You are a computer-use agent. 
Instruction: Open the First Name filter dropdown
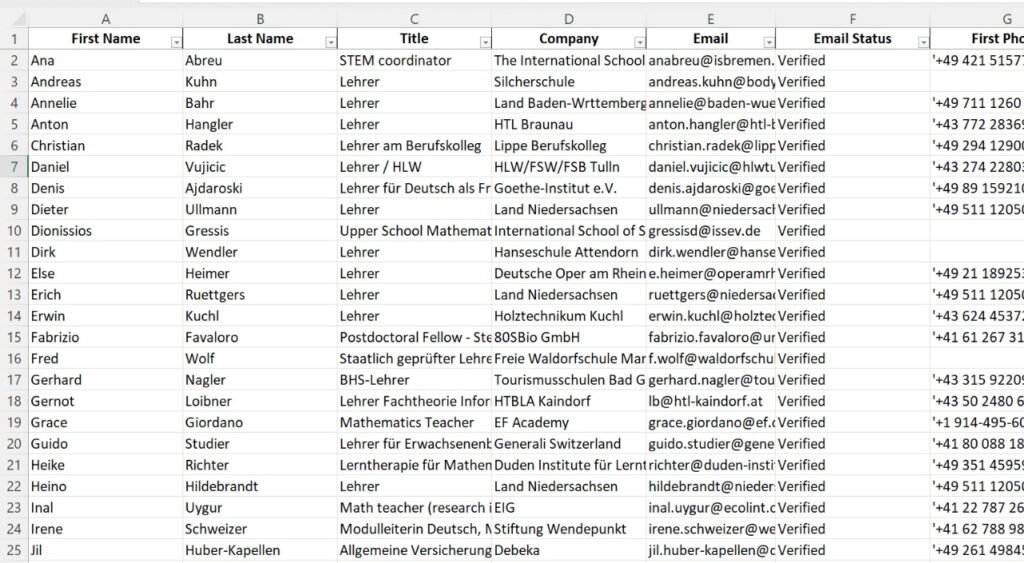176,41
